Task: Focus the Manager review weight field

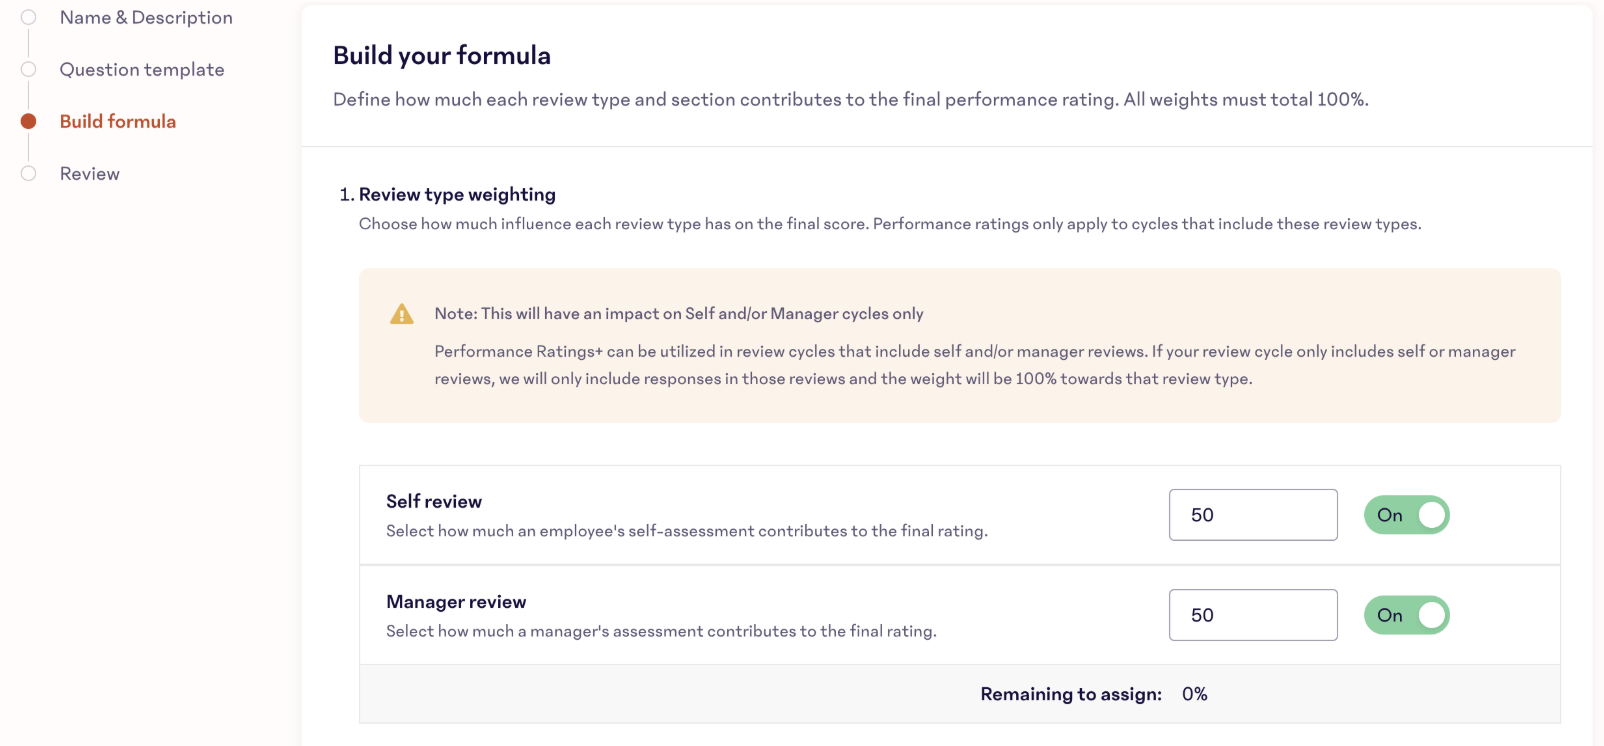Action: tap(1252, 615)
